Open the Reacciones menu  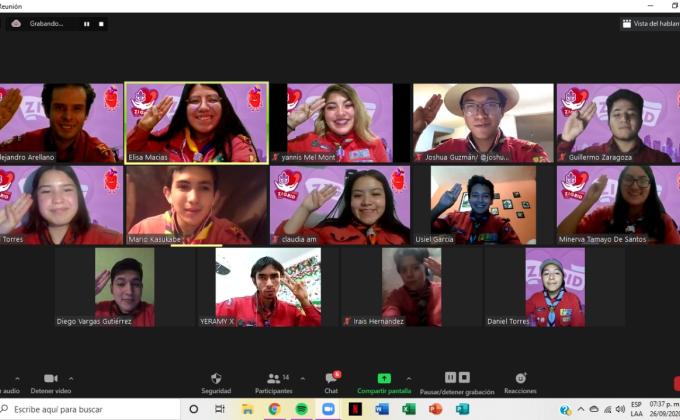click(520, 381)
